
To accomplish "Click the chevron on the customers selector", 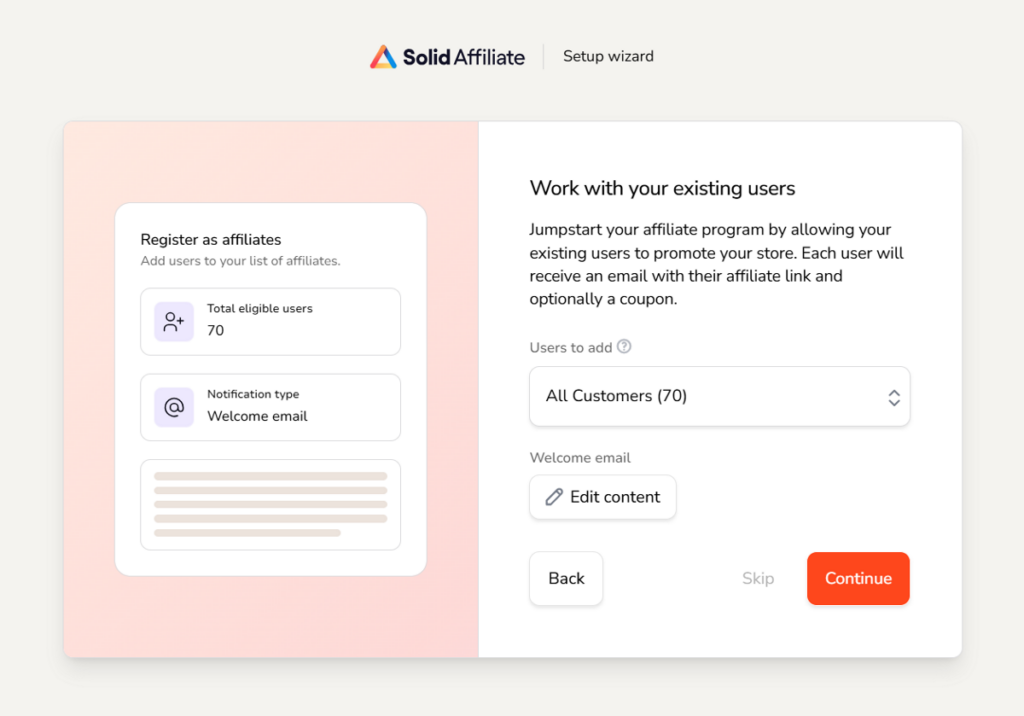I will click(x=894, y=396).
